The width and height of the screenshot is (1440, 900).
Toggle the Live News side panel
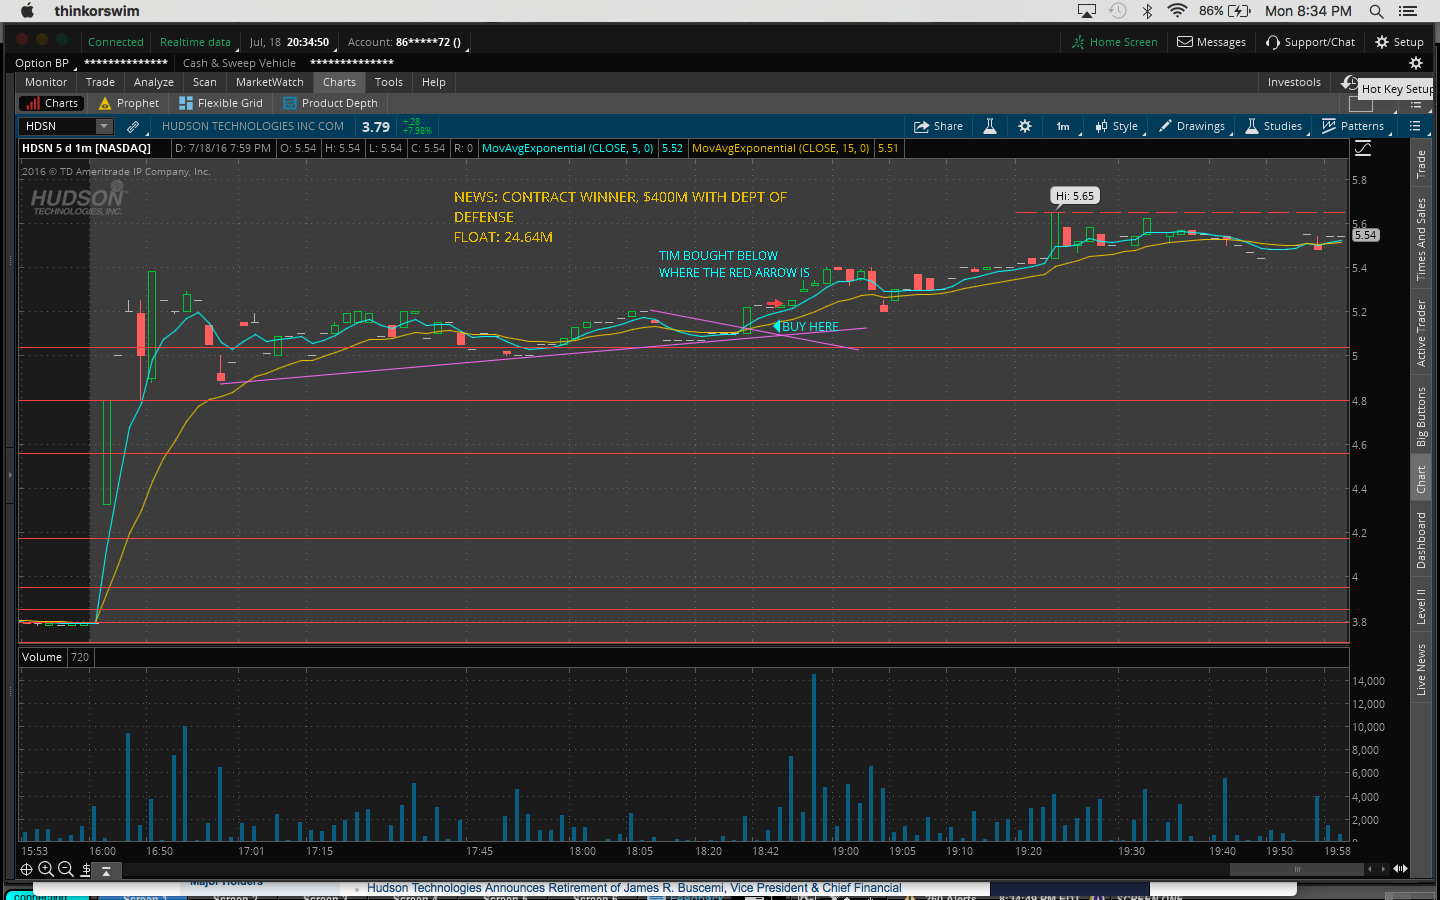coord(1421,670)
